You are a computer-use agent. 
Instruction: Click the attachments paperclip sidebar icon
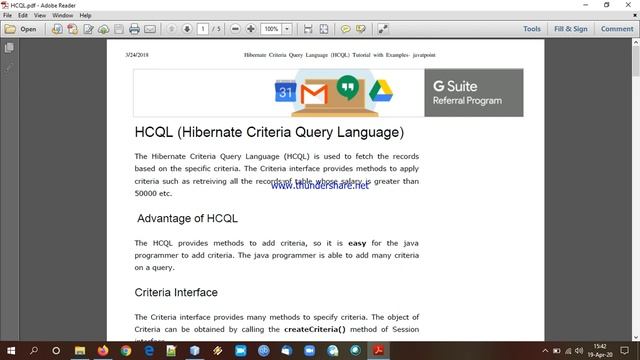(9, 67)
